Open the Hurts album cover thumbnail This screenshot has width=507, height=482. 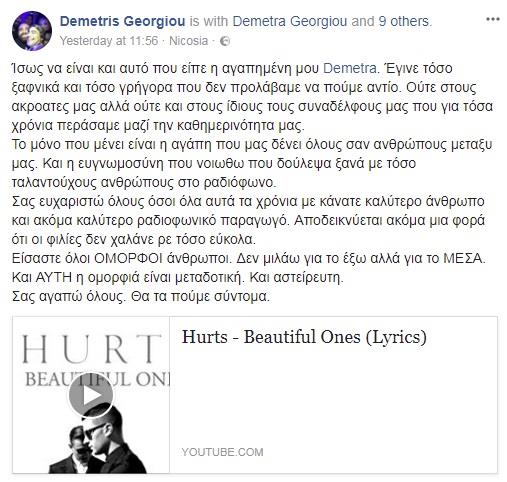tap(91, 395)
